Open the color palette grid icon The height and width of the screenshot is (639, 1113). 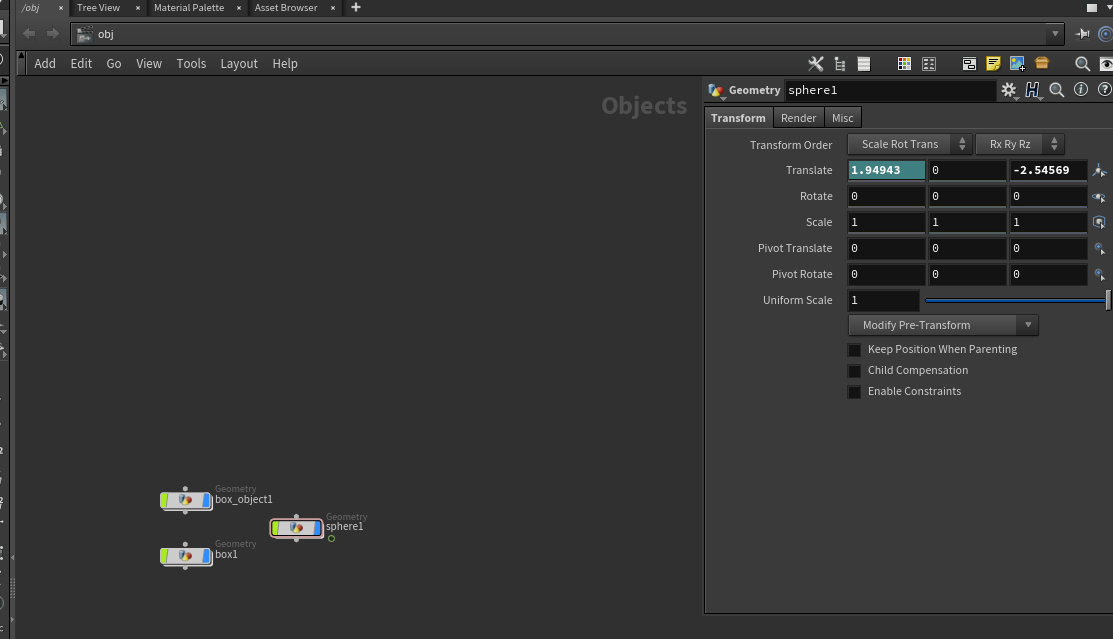904,64
